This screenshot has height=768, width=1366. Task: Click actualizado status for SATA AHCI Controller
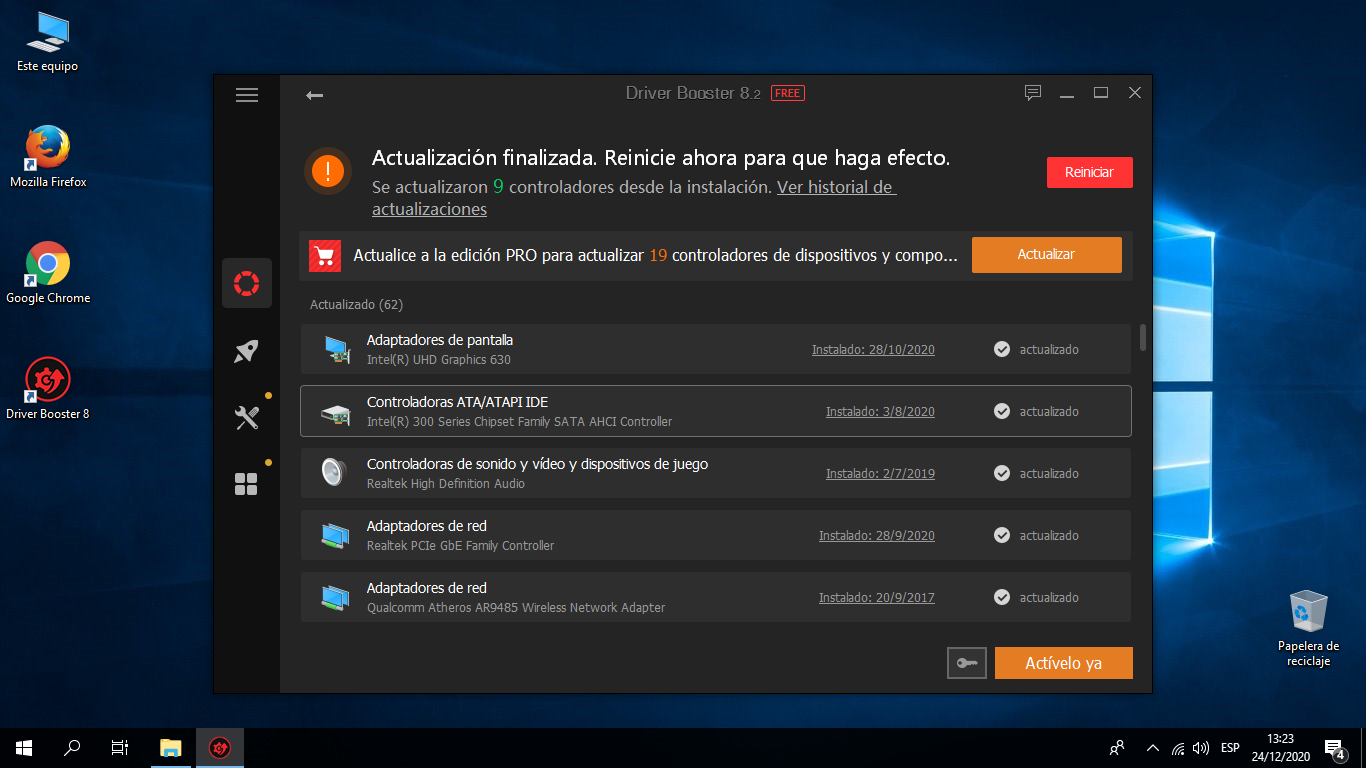[1049, 411]
